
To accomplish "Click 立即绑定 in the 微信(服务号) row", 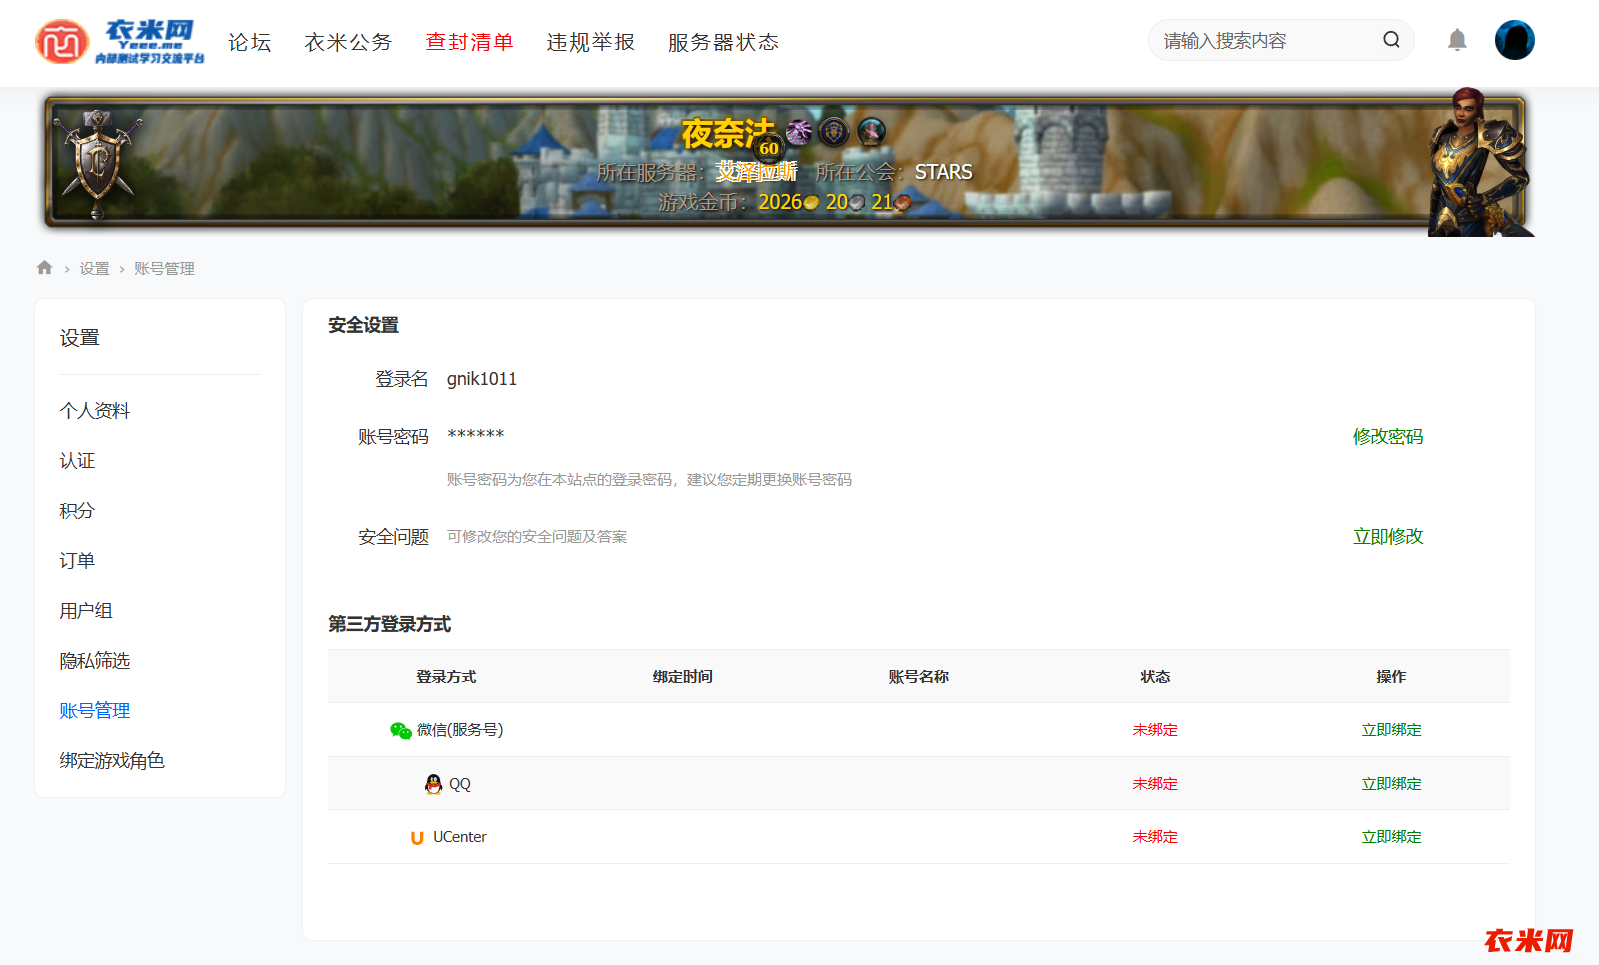I will [1391, 730].
